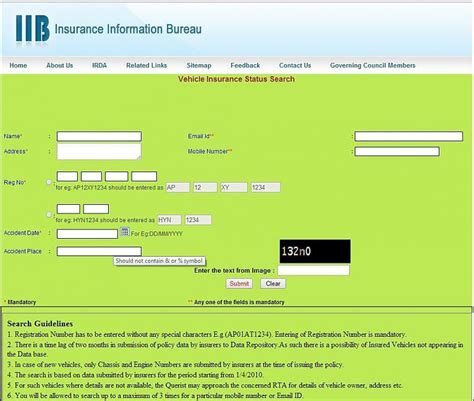Click example field showing HYN

tap(169, 220)
